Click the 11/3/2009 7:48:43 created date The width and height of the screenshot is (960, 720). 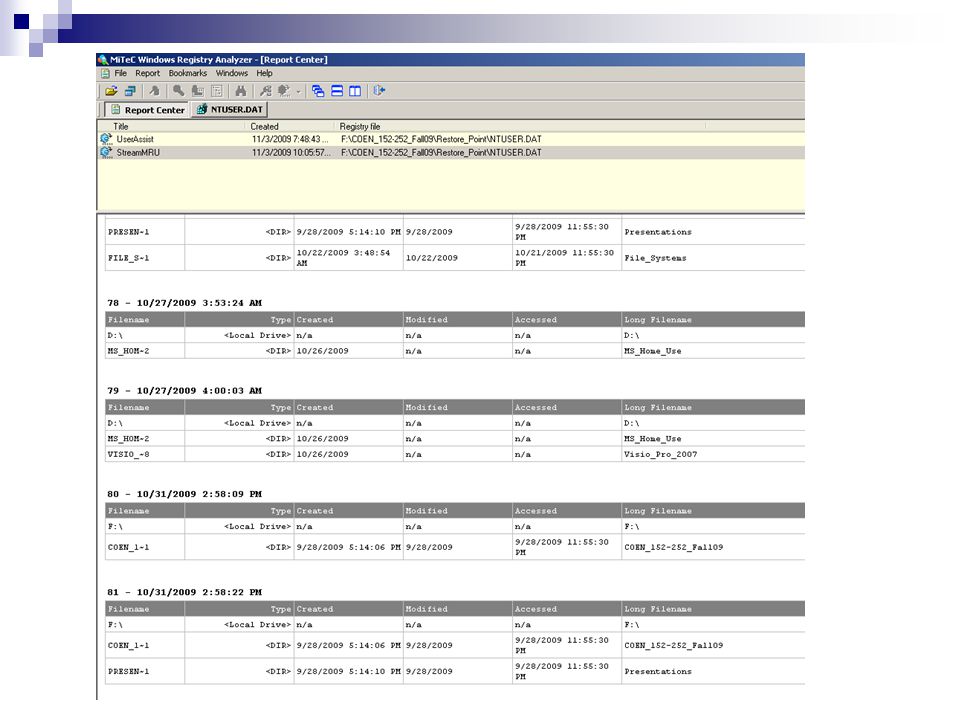tap(290, 140)
